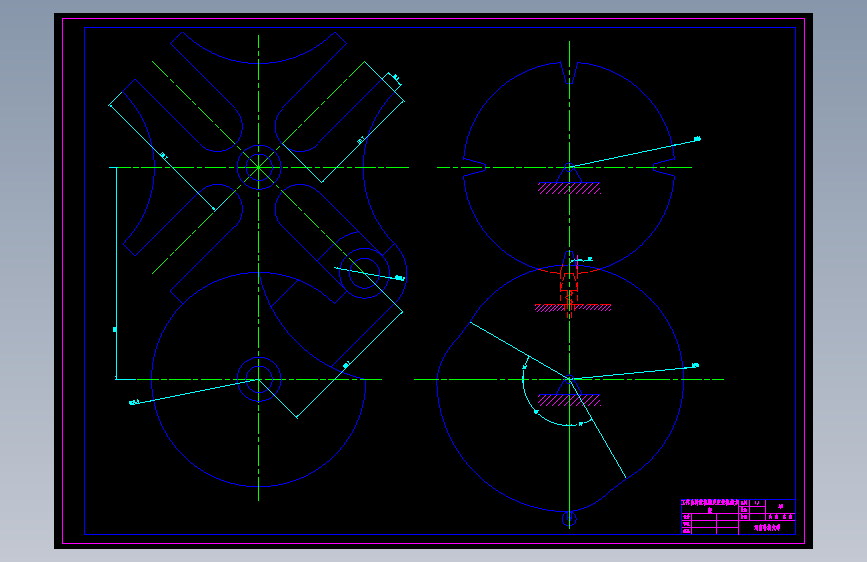Click the right notch of the upper right disc
The height and width of the screenshot is (562, 867).
click(x=664, y=167)
